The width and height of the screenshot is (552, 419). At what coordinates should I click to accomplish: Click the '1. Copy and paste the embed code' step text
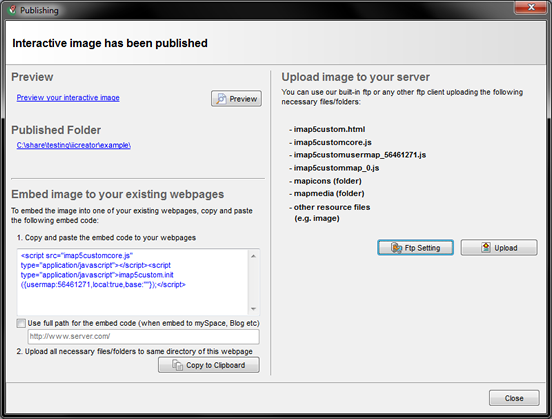click(106, 238)
